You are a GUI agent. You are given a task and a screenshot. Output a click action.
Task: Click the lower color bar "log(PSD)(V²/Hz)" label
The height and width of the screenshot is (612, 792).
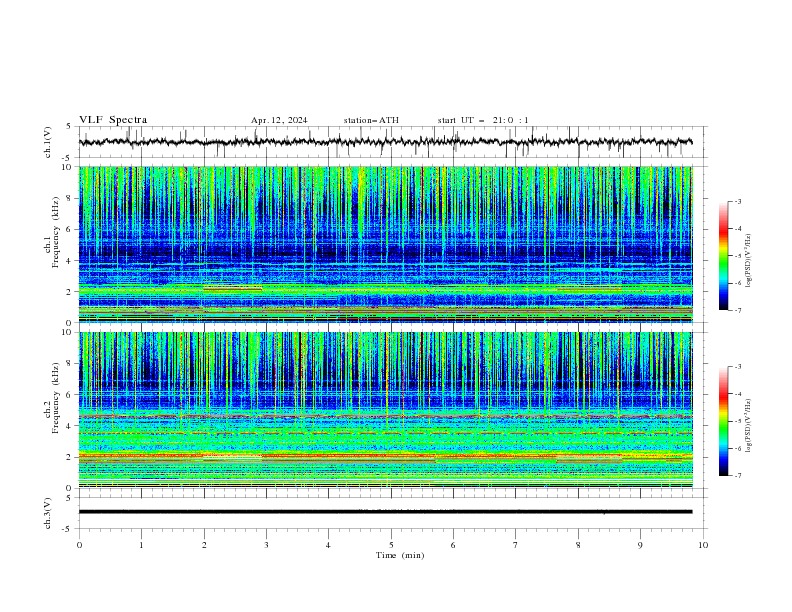748,426
